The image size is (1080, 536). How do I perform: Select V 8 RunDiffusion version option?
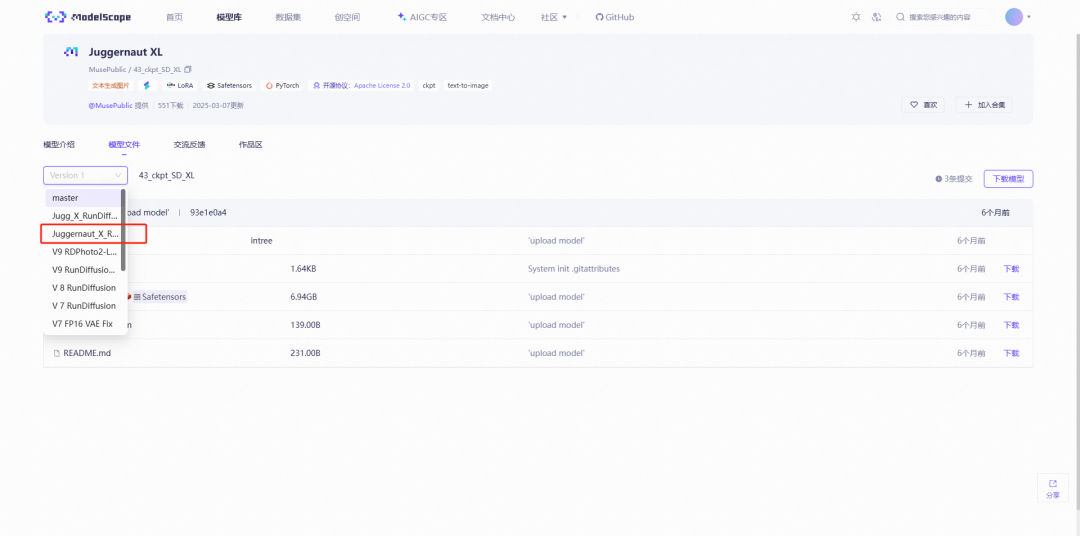click(83, 288)
